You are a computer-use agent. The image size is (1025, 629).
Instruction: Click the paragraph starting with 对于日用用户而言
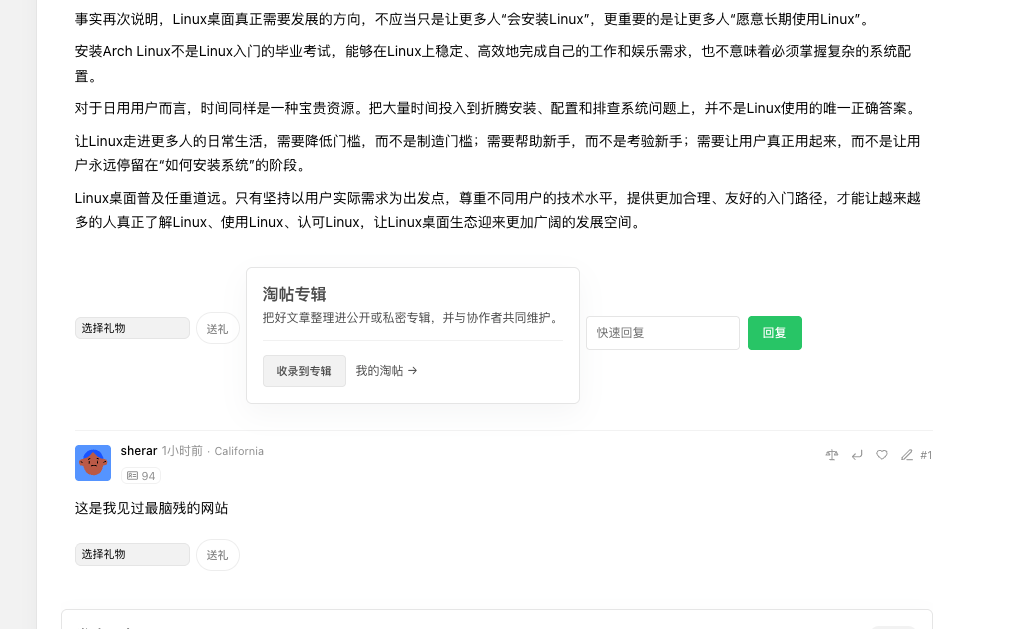tap(497, 109)
